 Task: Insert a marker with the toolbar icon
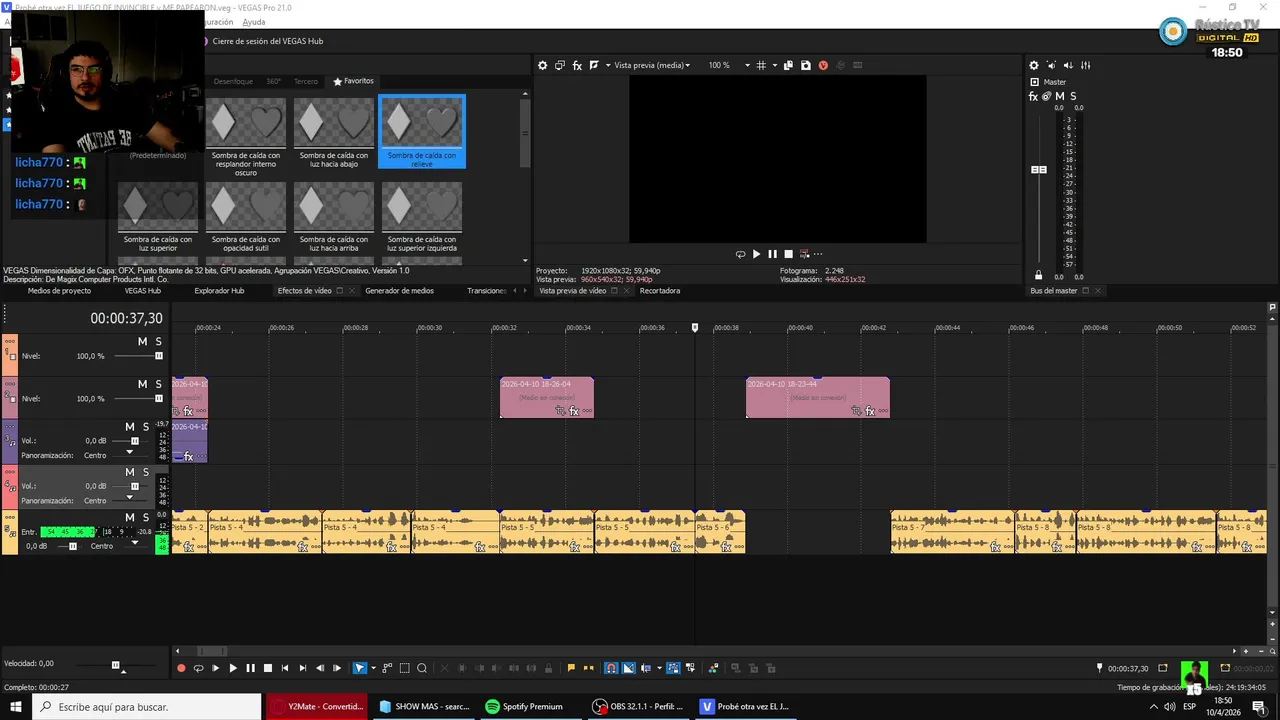[x=571, y=668]
